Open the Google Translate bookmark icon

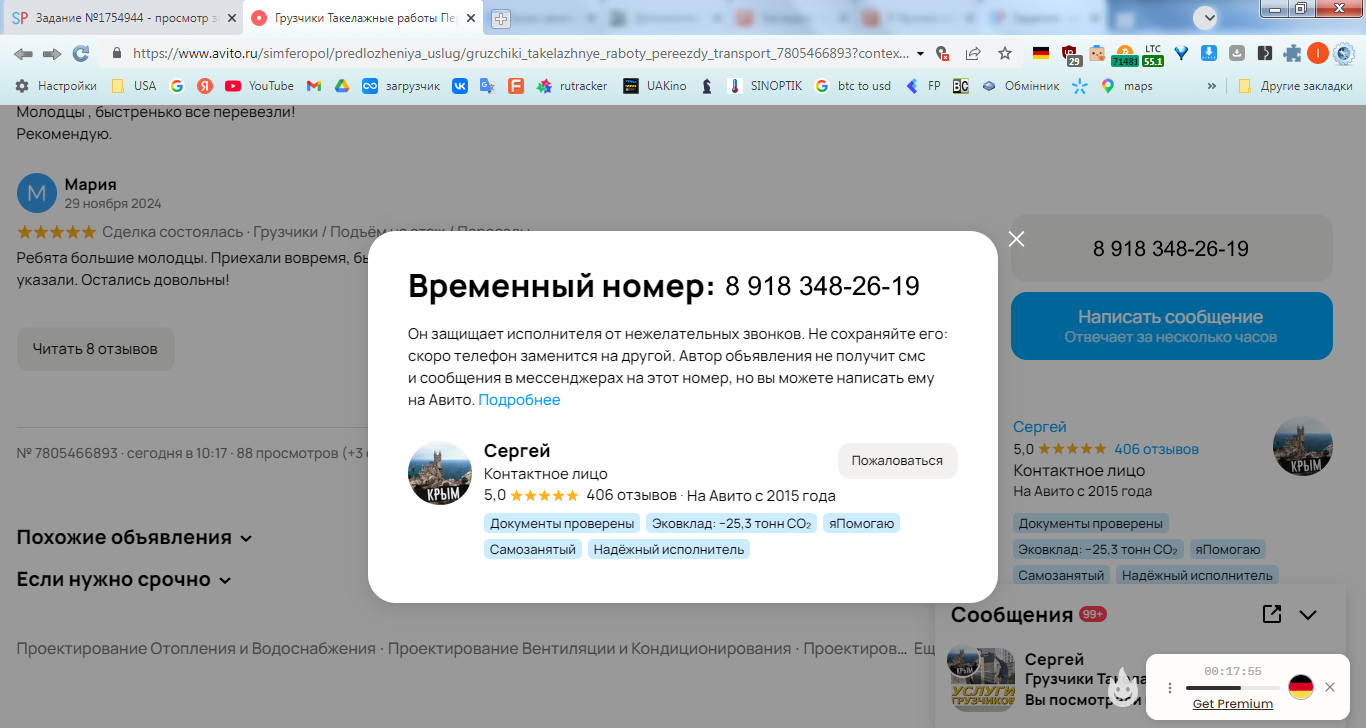(x=487, y=86)
